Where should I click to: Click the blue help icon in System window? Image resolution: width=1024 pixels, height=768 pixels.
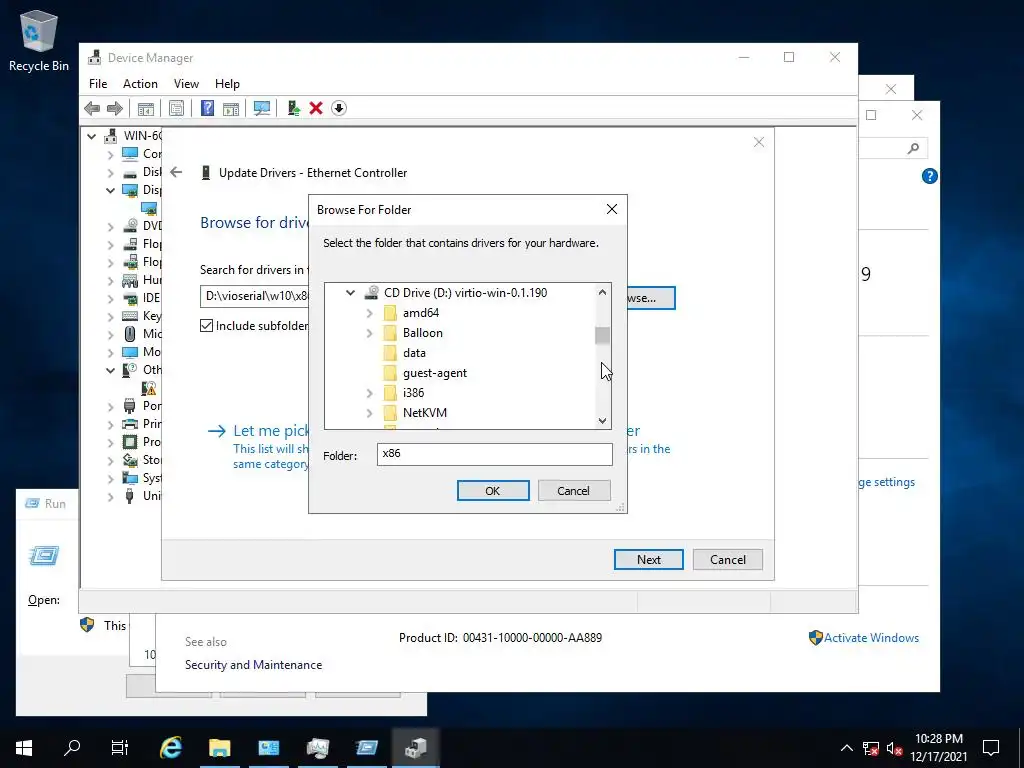pos(929,176)
